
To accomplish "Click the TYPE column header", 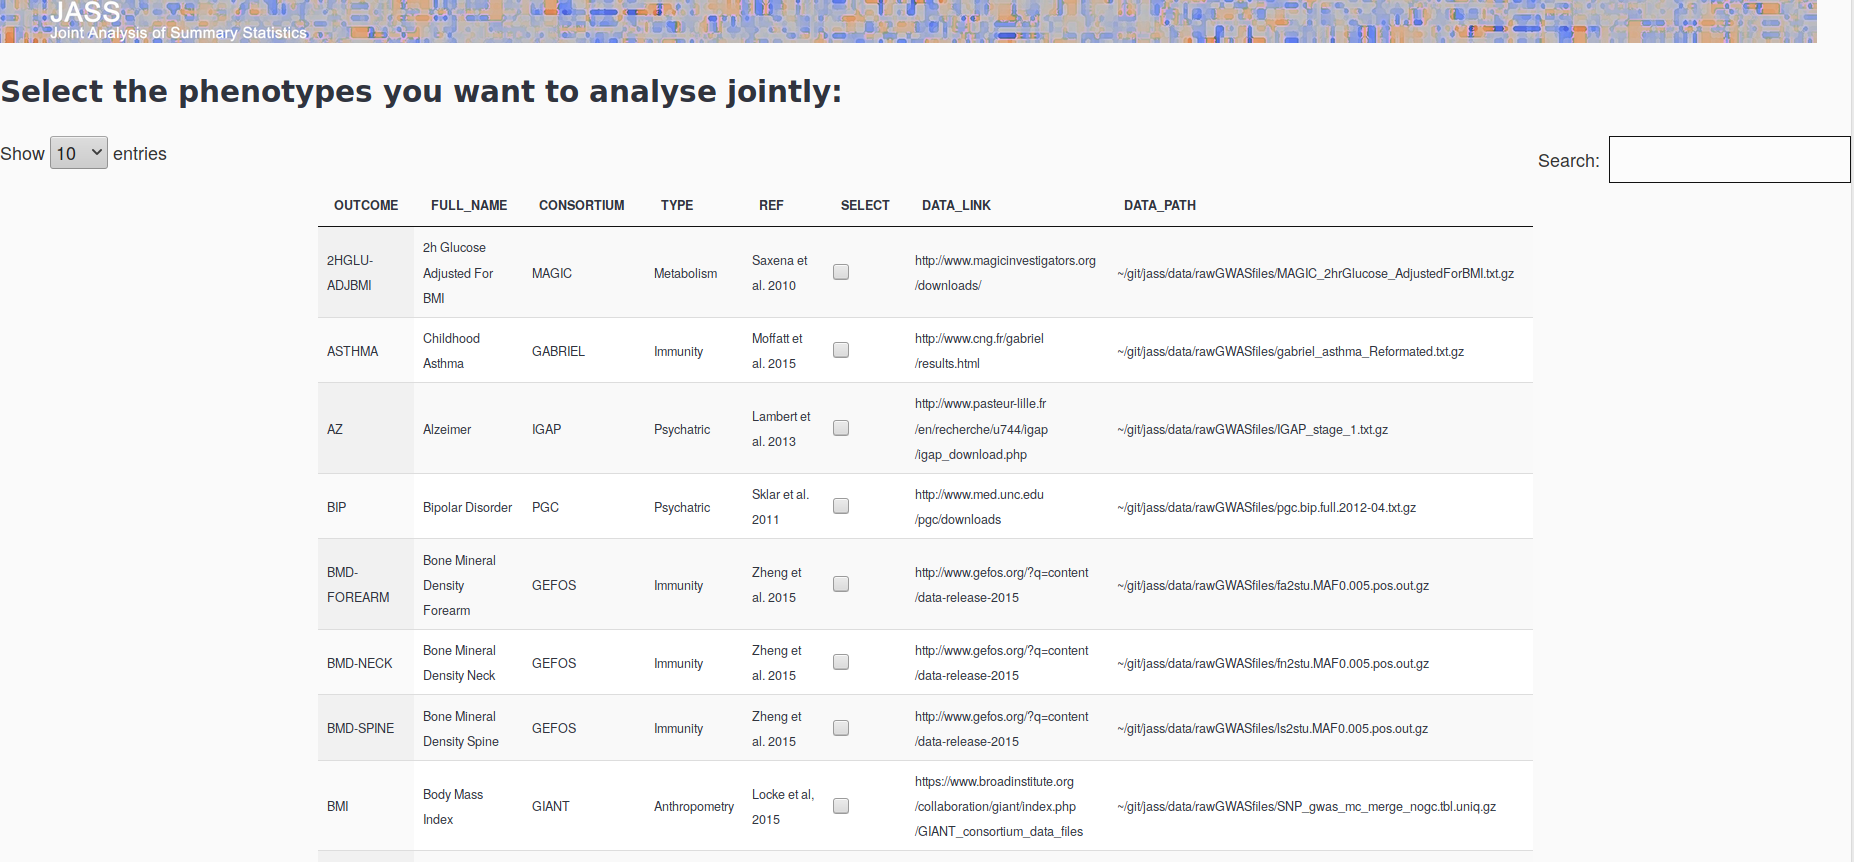I will pos(677,205).
